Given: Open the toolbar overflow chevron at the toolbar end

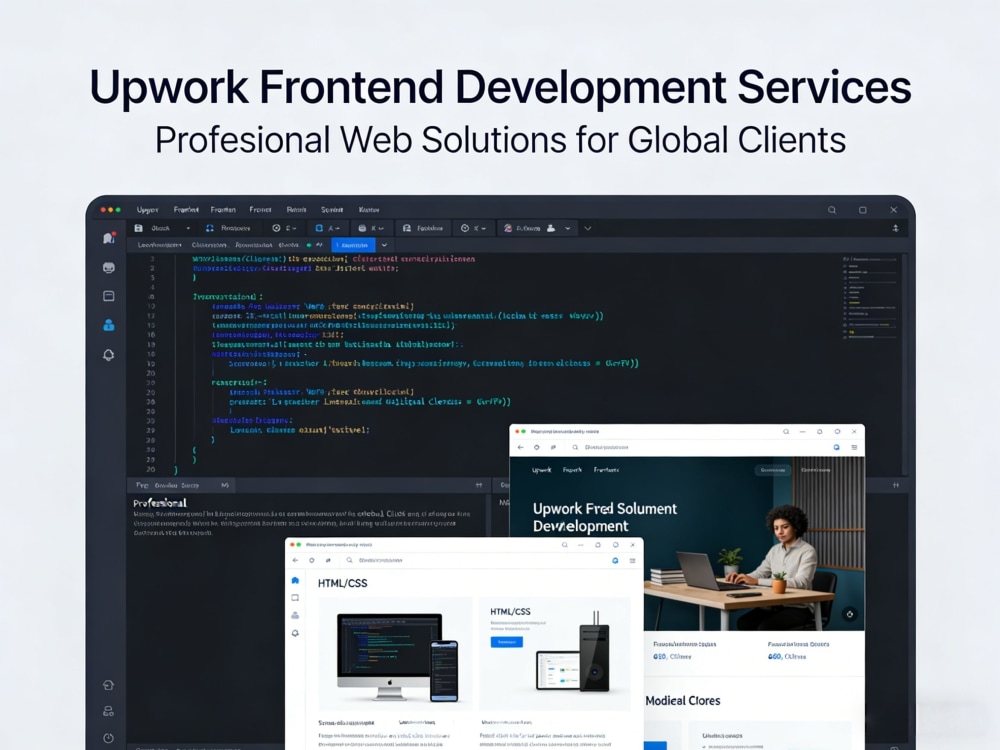Looking at the screenshot, I should pyautogui.click(x=588, y=228).
